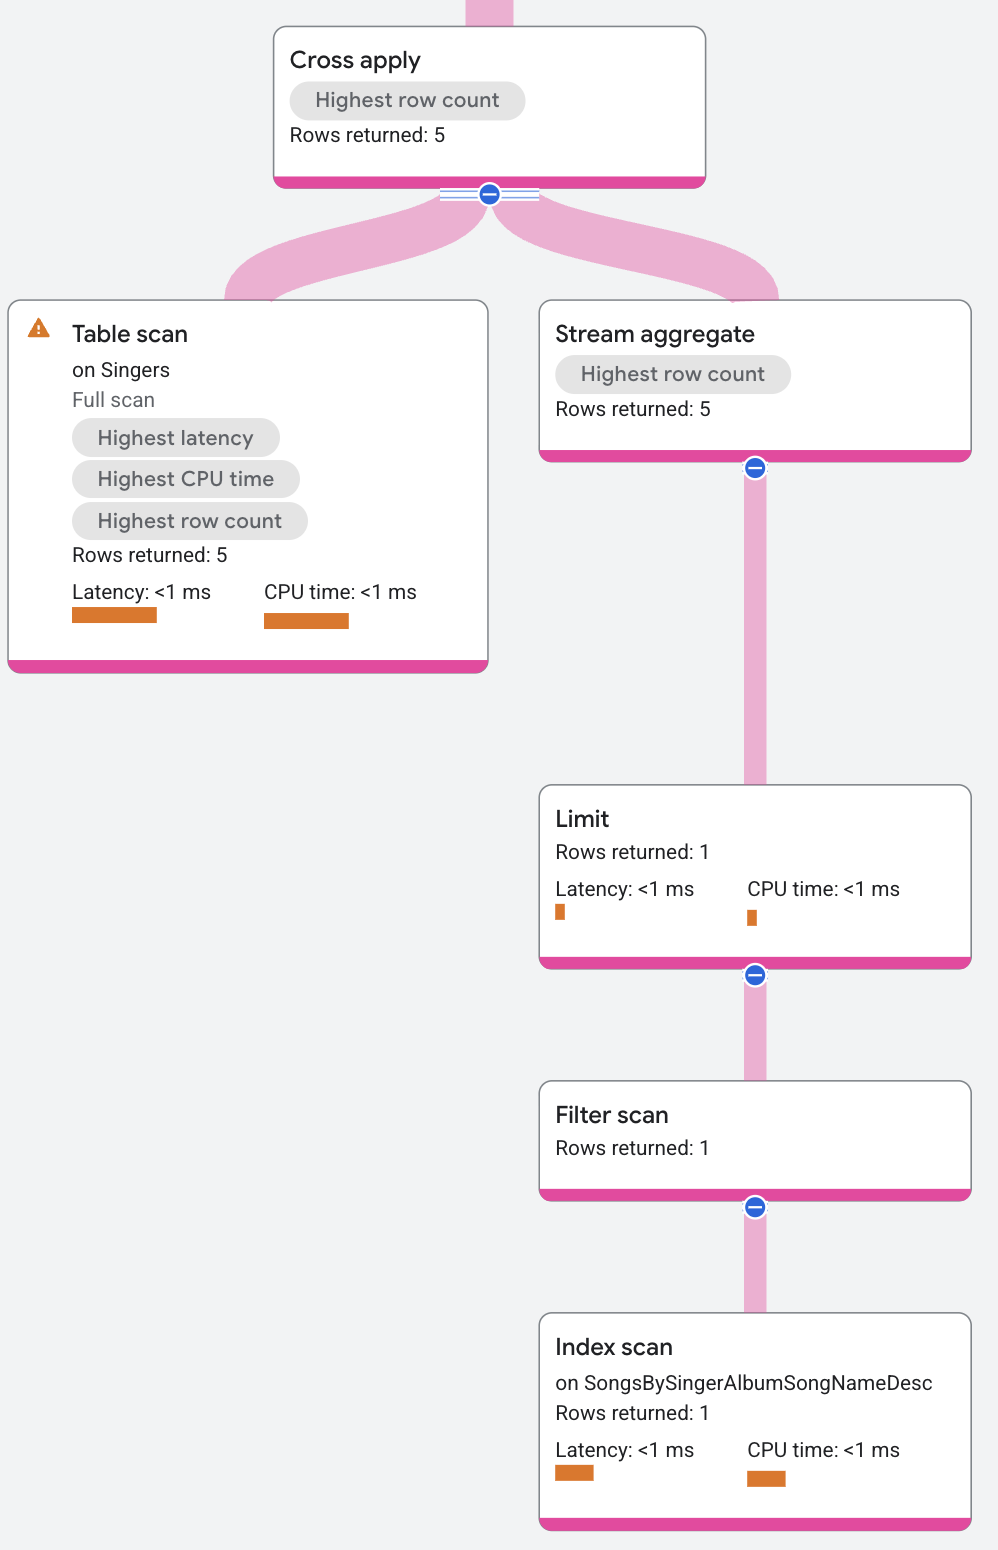Select the Index scan node title
The width and height of the screenshot is (998, 1550).
(614, 1347)
